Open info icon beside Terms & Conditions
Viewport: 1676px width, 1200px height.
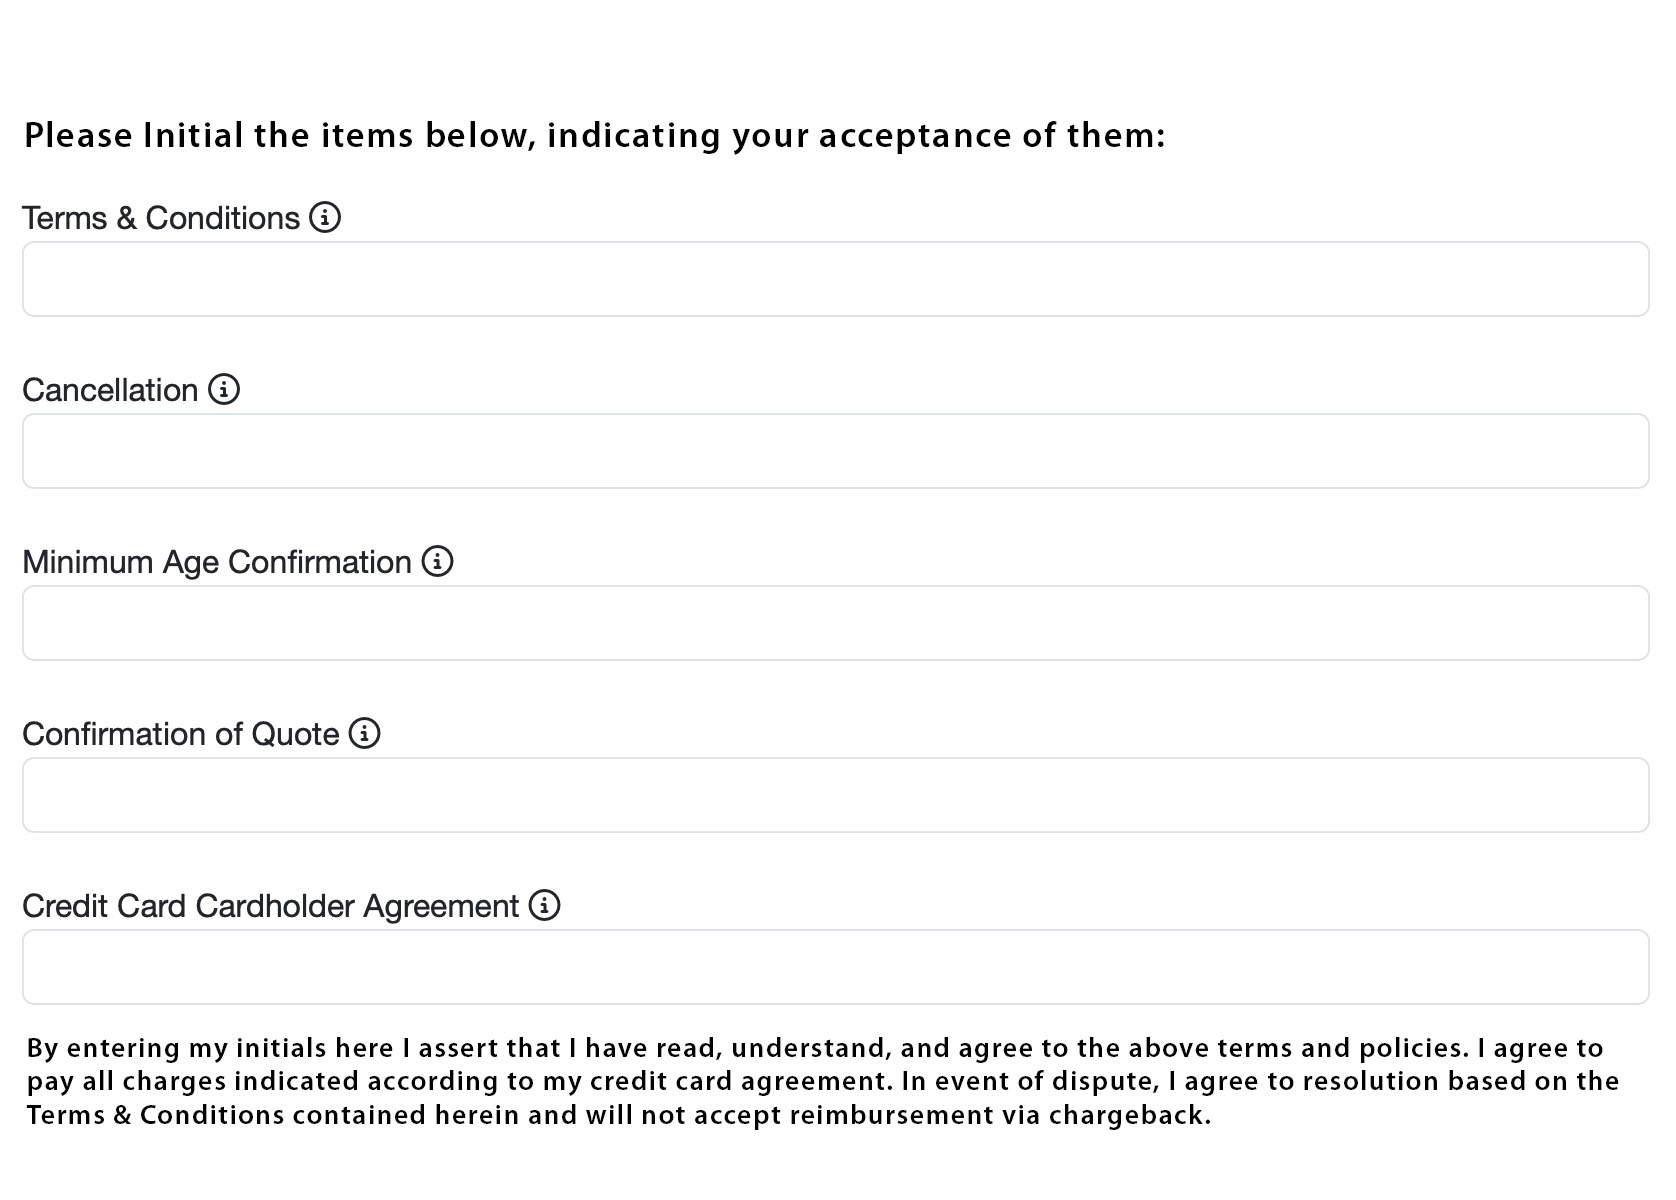coord(325,217)
